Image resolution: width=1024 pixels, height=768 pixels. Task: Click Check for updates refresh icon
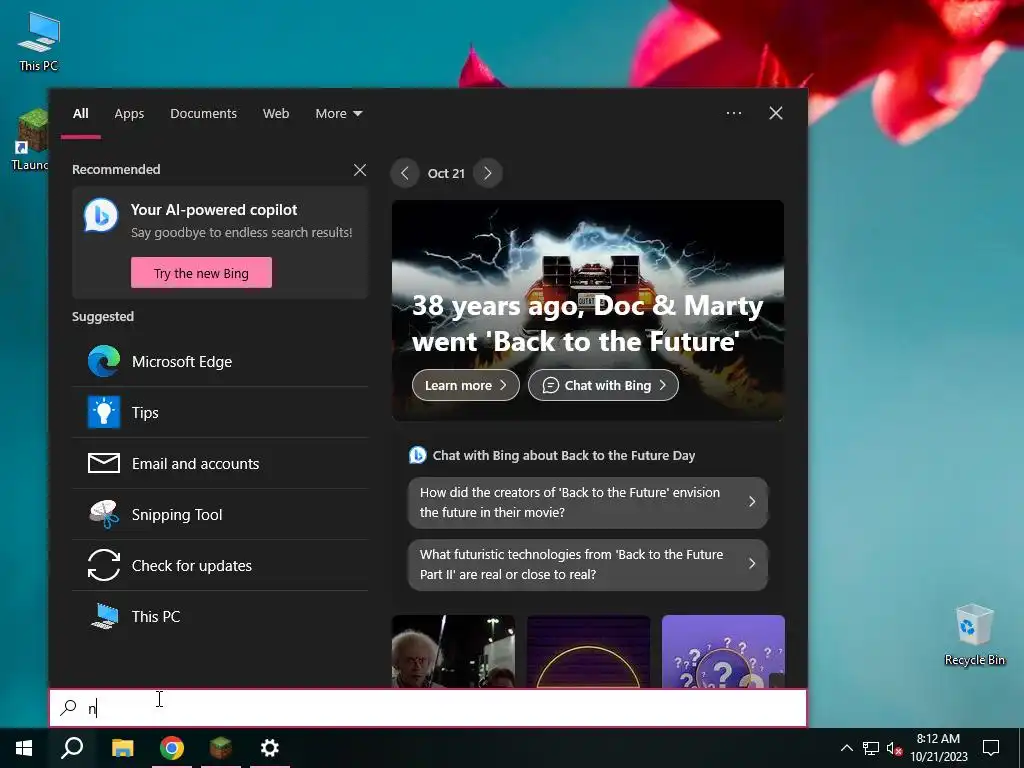(x=104, y=565)
